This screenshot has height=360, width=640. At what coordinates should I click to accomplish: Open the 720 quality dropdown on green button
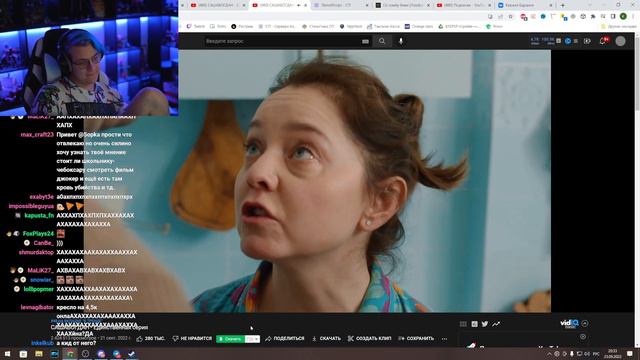point(252,339)
